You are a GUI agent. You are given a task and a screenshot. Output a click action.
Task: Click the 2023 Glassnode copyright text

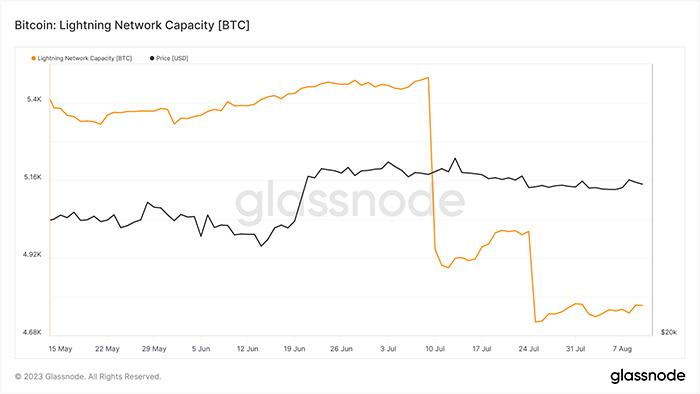pos(88,377)
